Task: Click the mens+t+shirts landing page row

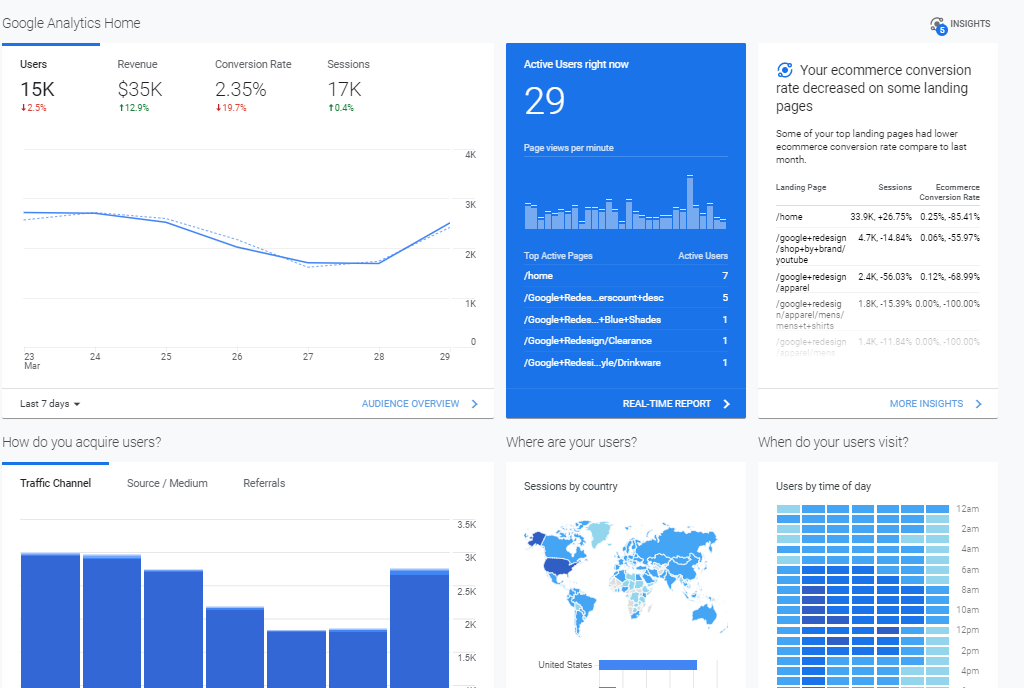Action: tap(878, 315)
